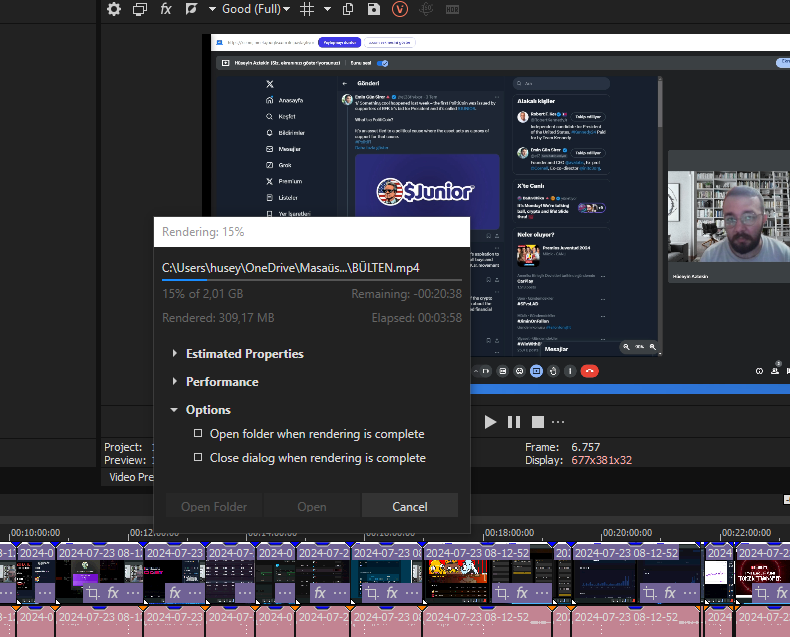Click the Elapsed: 00:03:58 text
Screen dimensions: 790x637
coord(417,318)
